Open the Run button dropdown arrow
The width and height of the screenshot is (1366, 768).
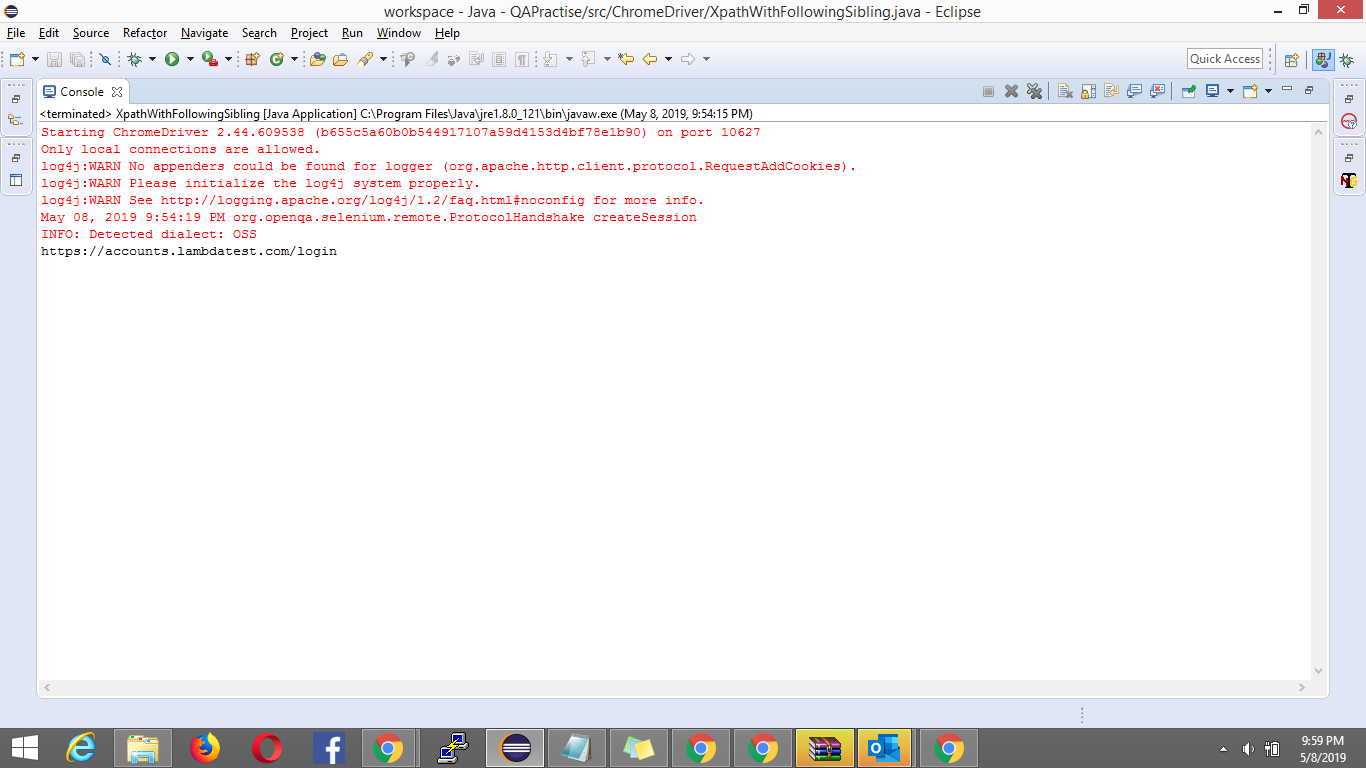189,59
